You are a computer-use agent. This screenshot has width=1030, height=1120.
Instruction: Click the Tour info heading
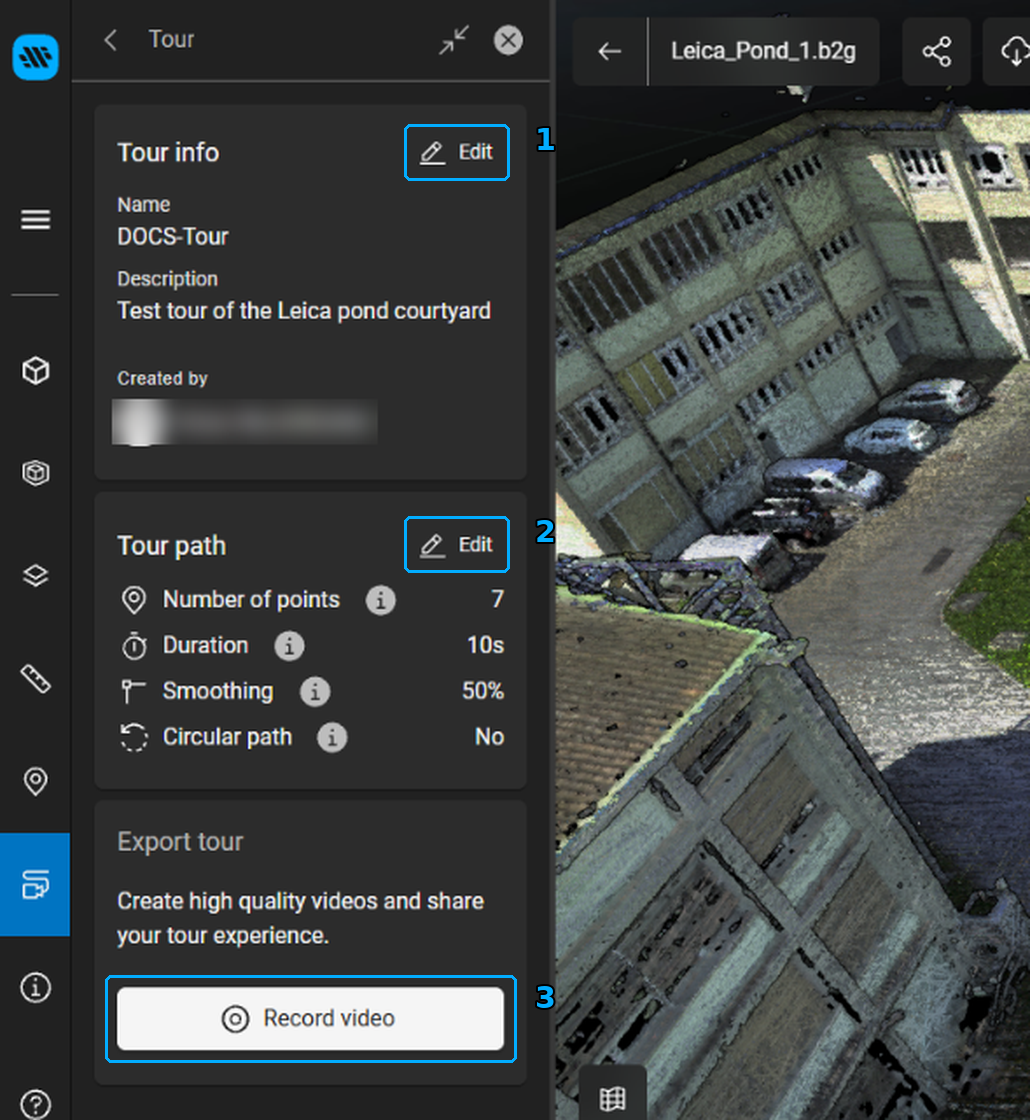(x=168, y=152)
